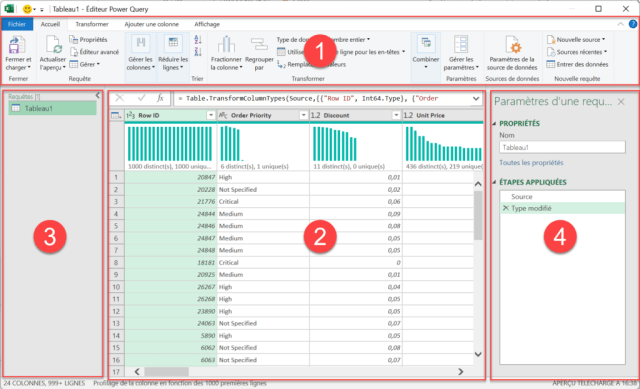
Task: Collapse the ribbon with the chevron
Action: (x=620, y=24)
